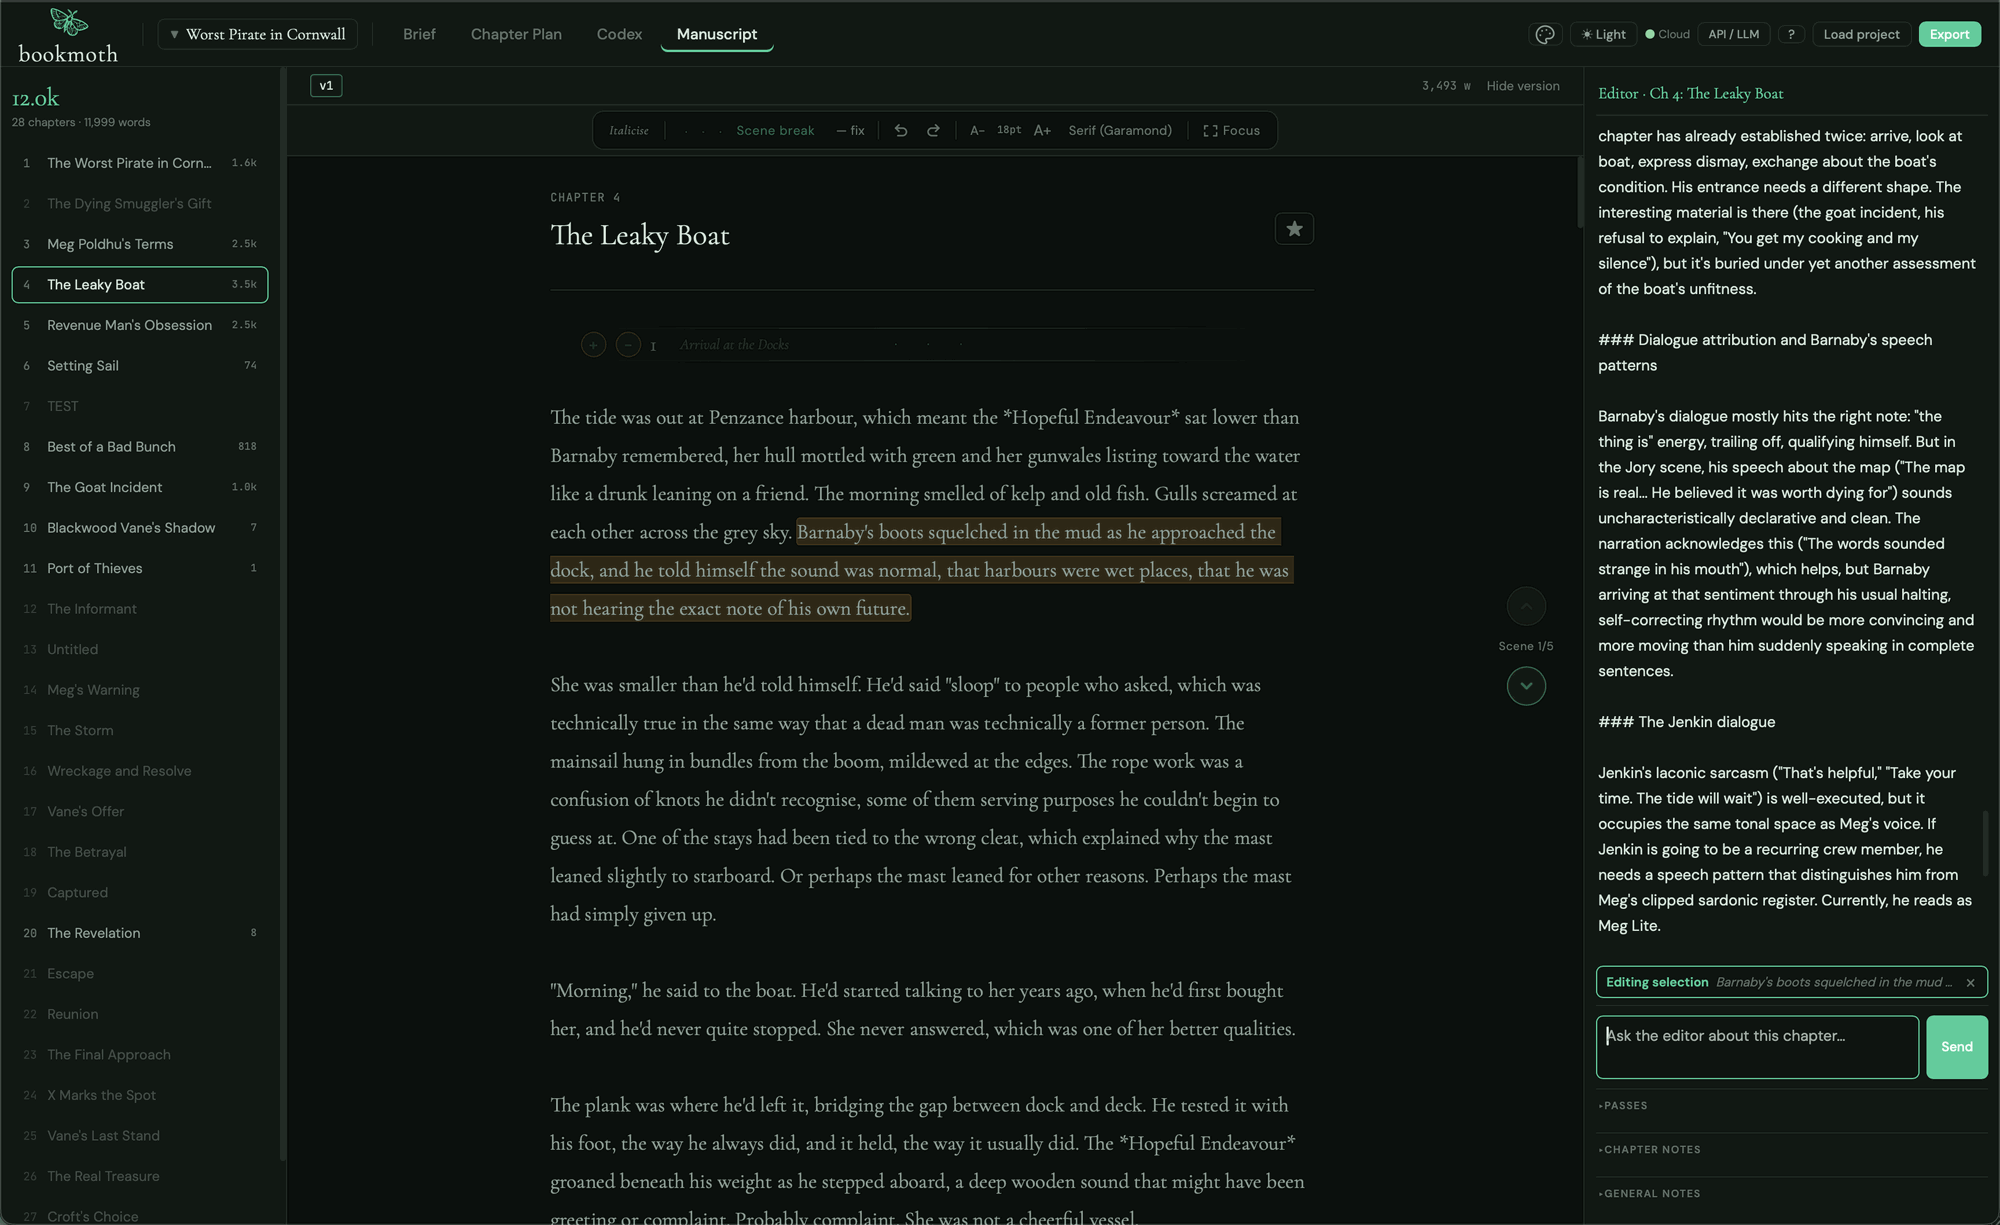This screenshot has width=2000, height=1225.
Task: Open chapter Revenue Man's Obsession
Action: [140, 325]
